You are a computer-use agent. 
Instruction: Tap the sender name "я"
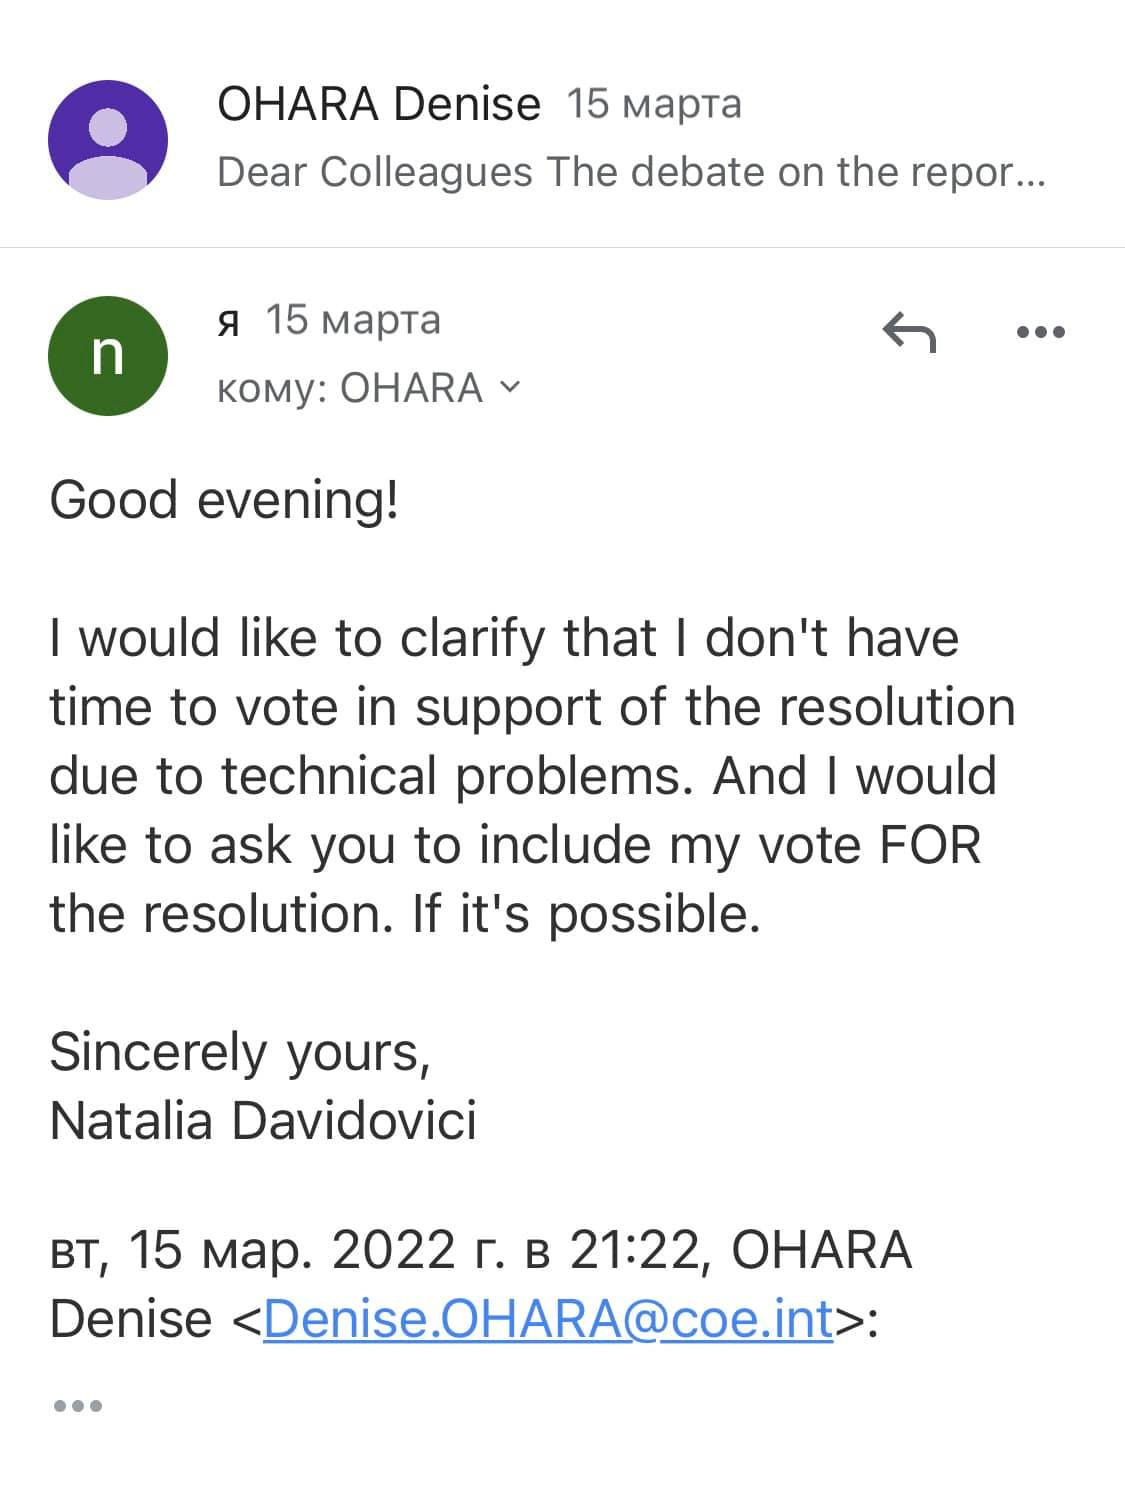pyautogui.click(x=228, y=321)
